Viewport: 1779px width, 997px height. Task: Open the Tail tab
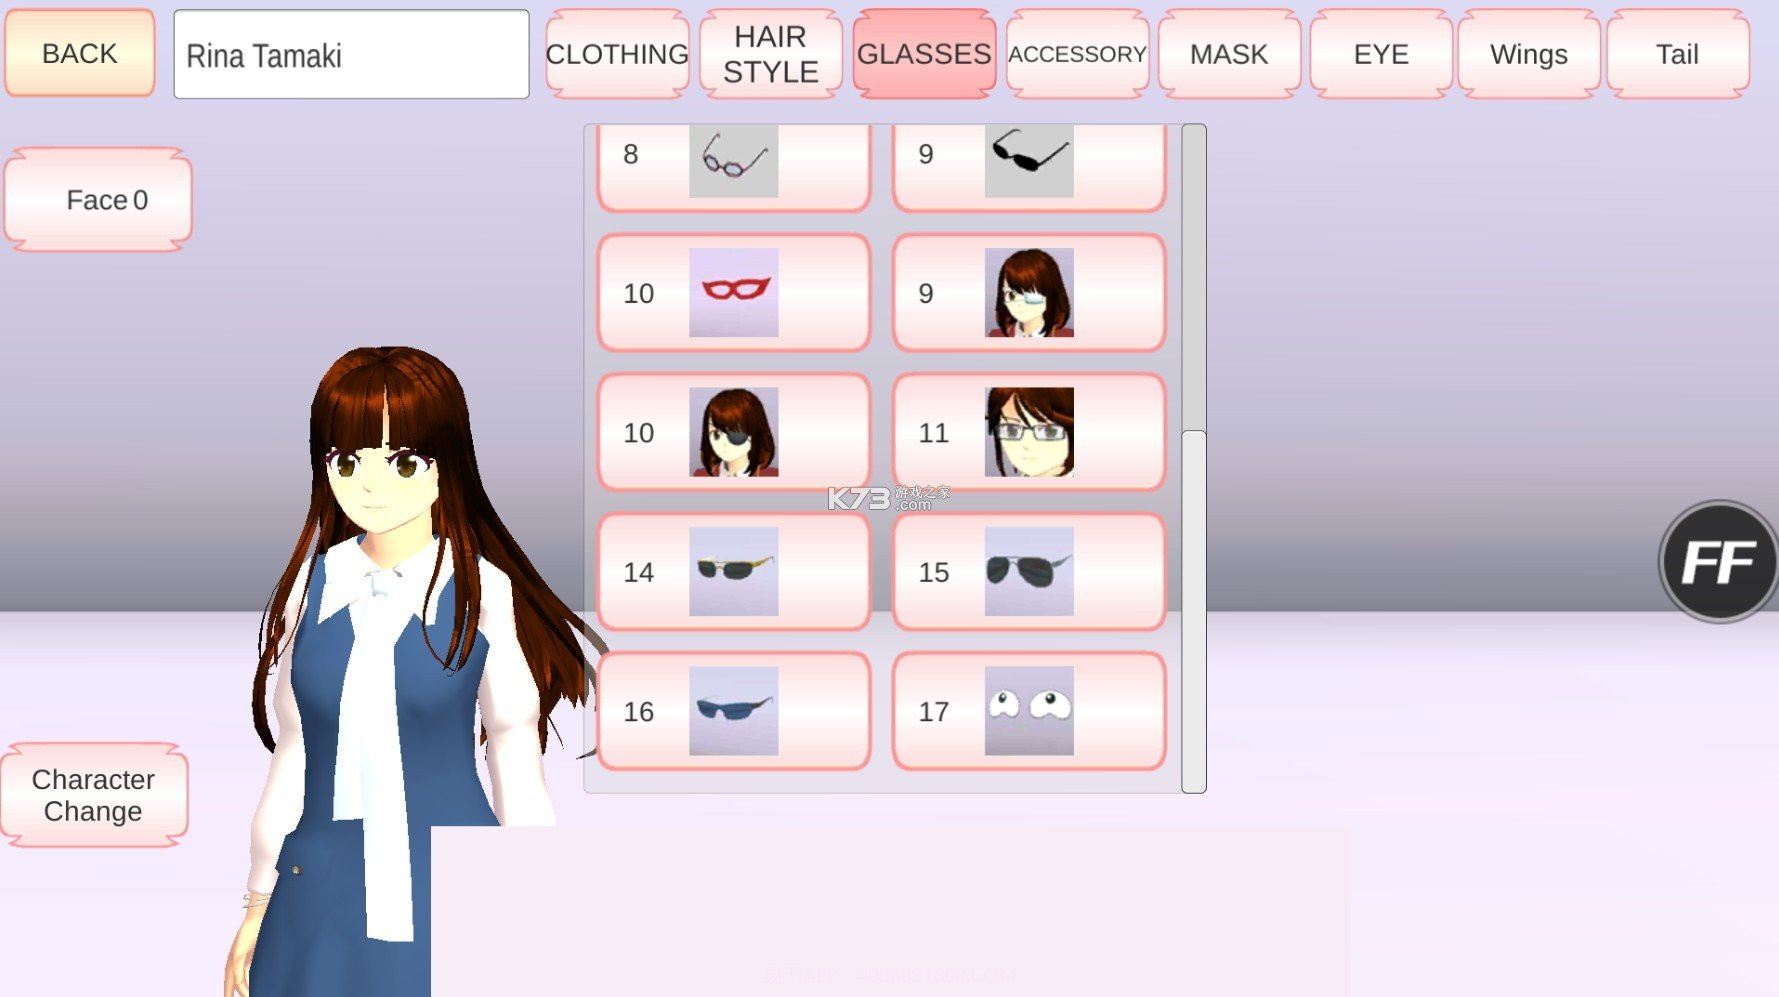(x=1677, y=53)
